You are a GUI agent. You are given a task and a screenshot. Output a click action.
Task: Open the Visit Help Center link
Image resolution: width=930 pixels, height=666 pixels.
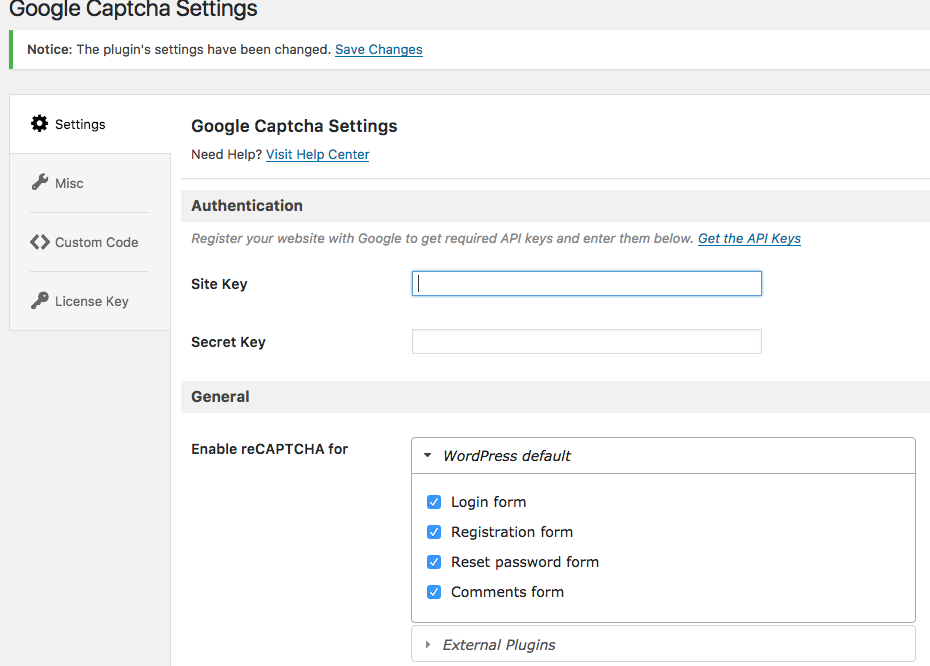pyautogui.click(x=317, y=154)
